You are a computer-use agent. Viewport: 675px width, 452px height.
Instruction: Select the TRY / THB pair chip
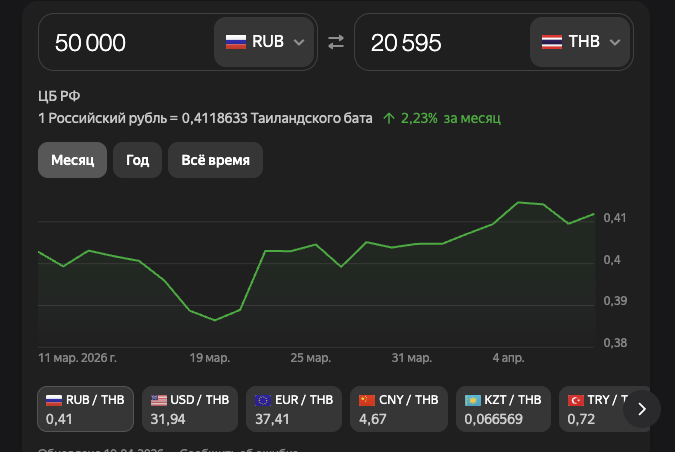click(598, 409)
